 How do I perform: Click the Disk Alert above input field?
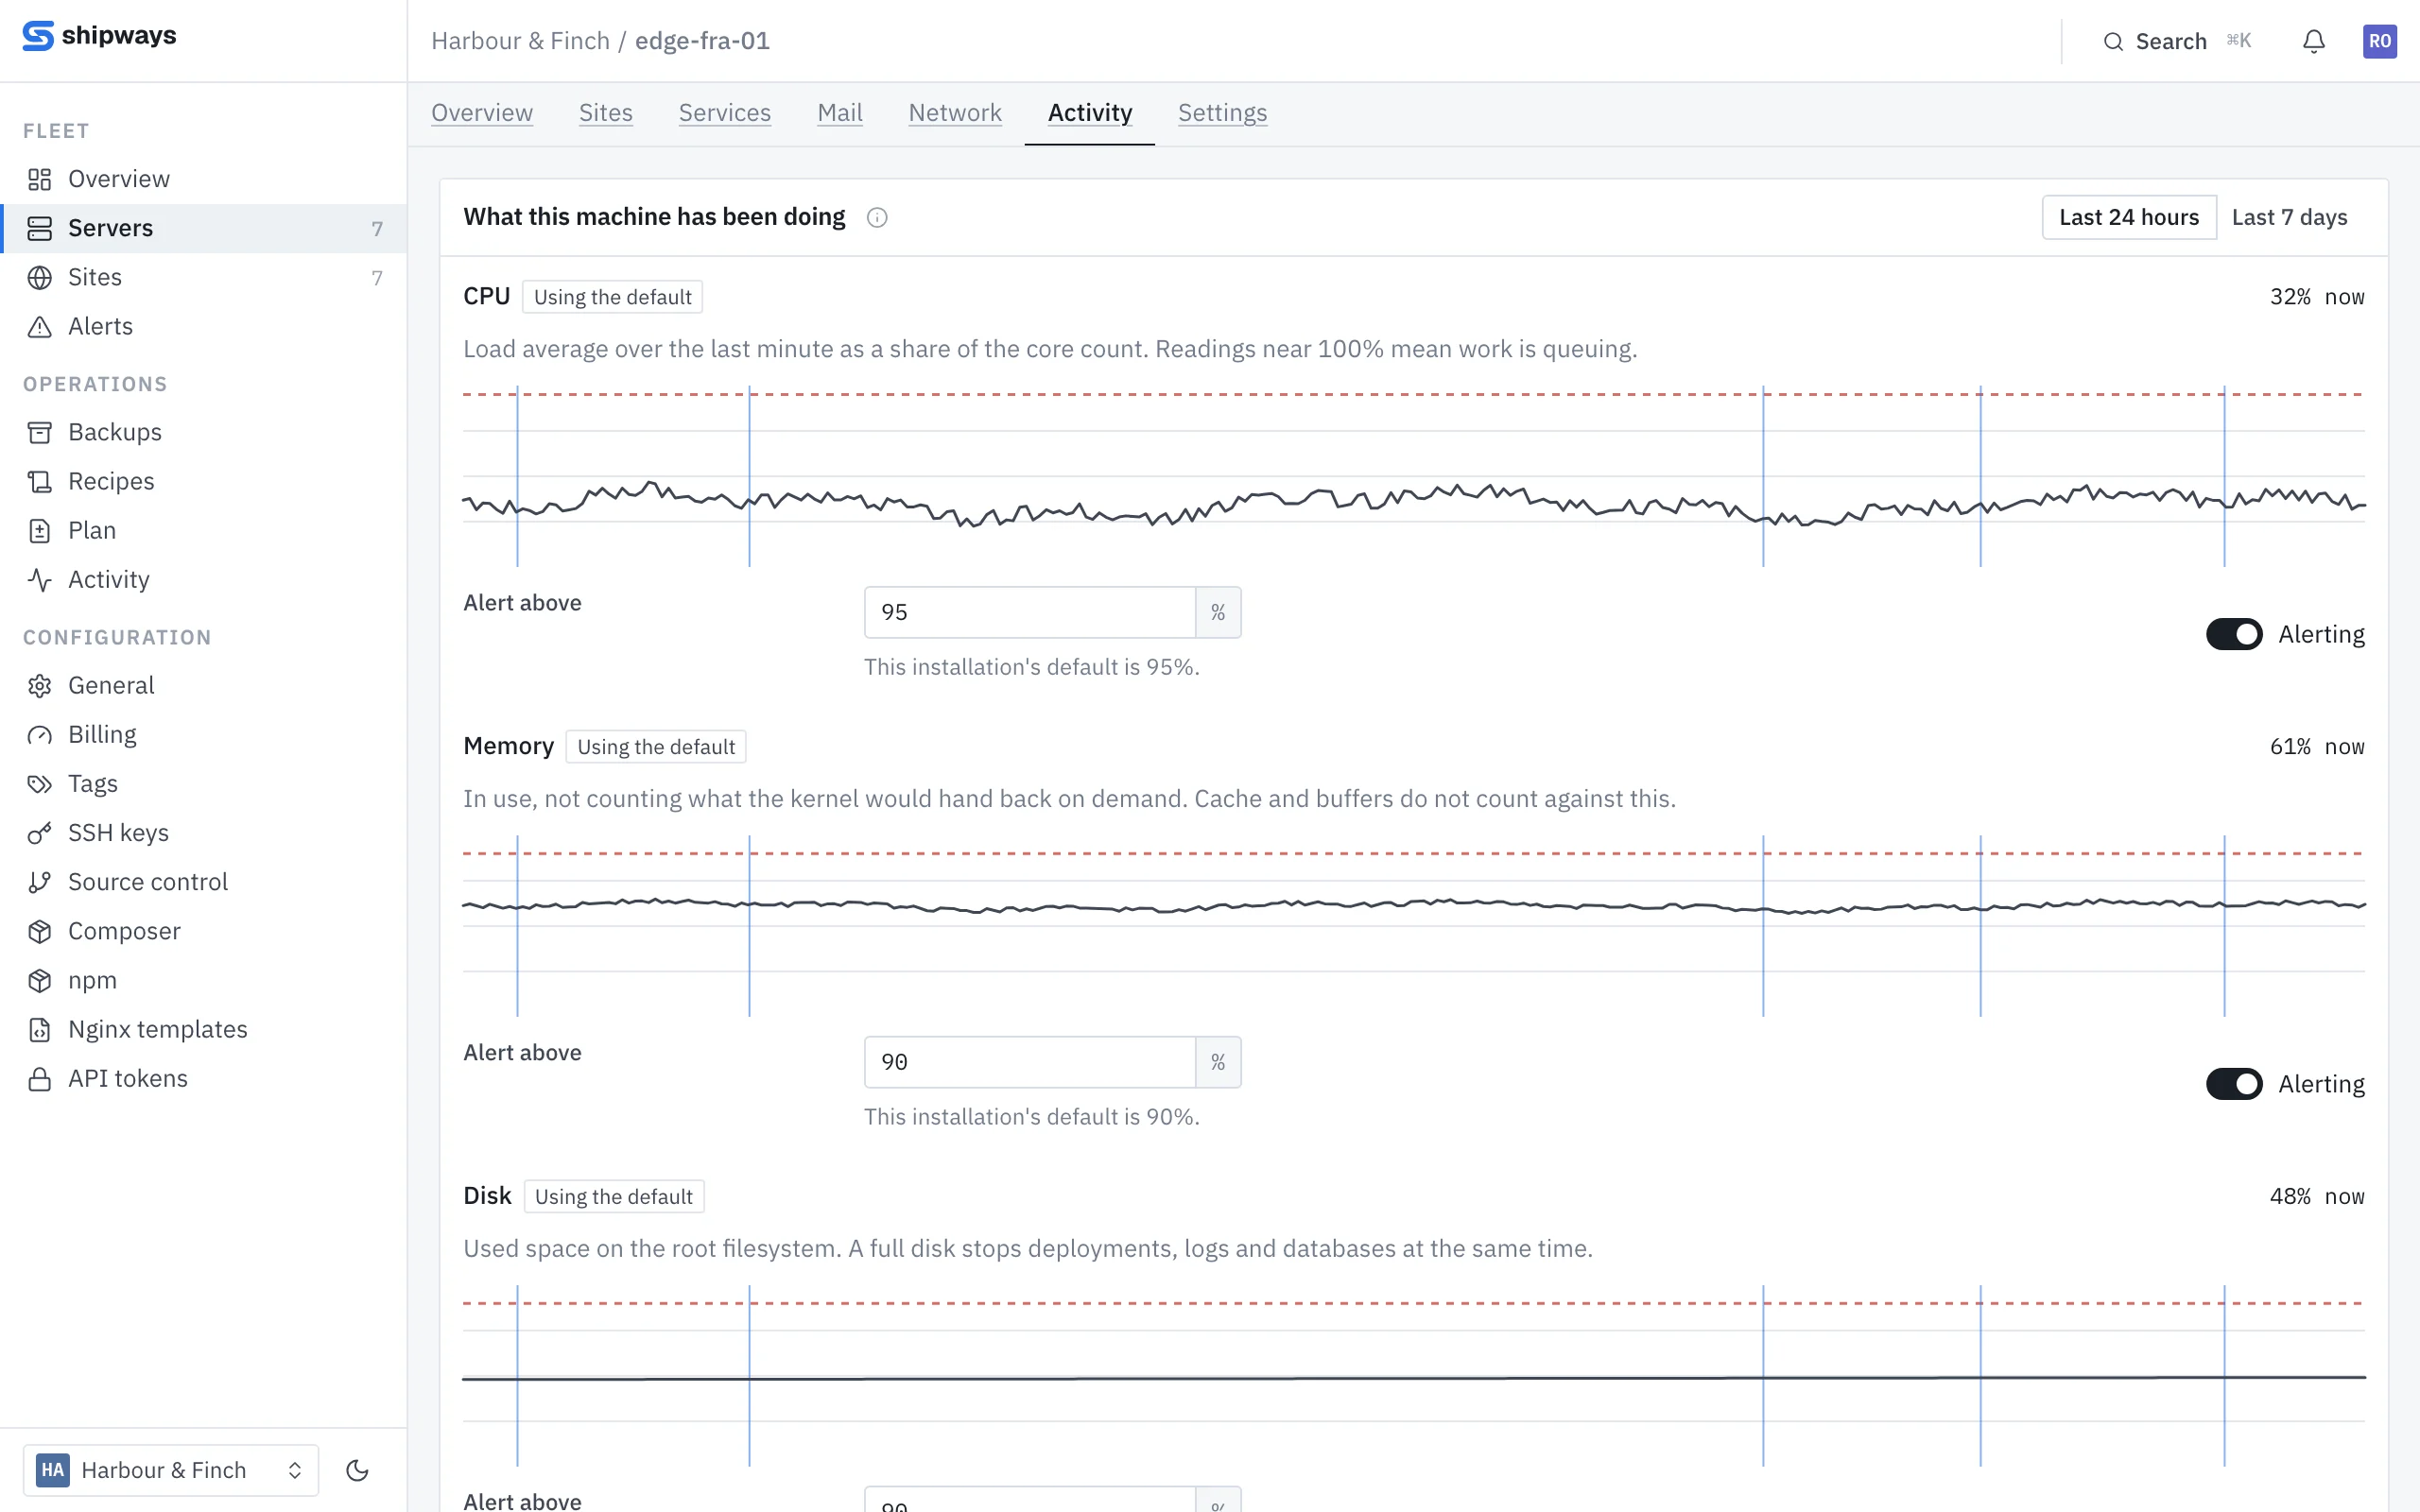tap(1030, 1499)
